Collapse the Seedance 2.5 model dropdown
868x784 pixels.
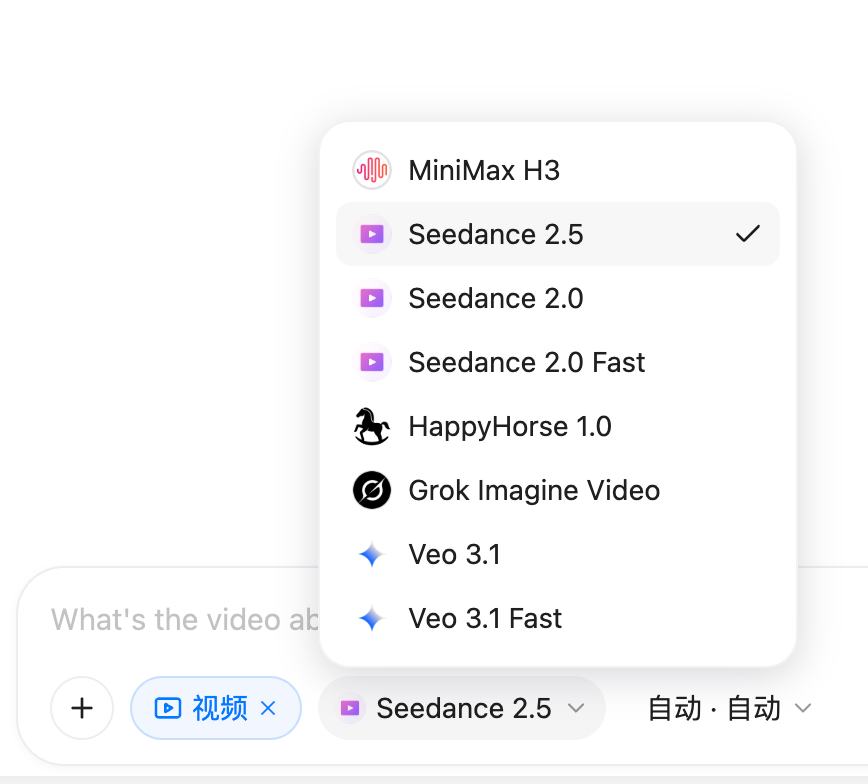(x=462, y=708)
